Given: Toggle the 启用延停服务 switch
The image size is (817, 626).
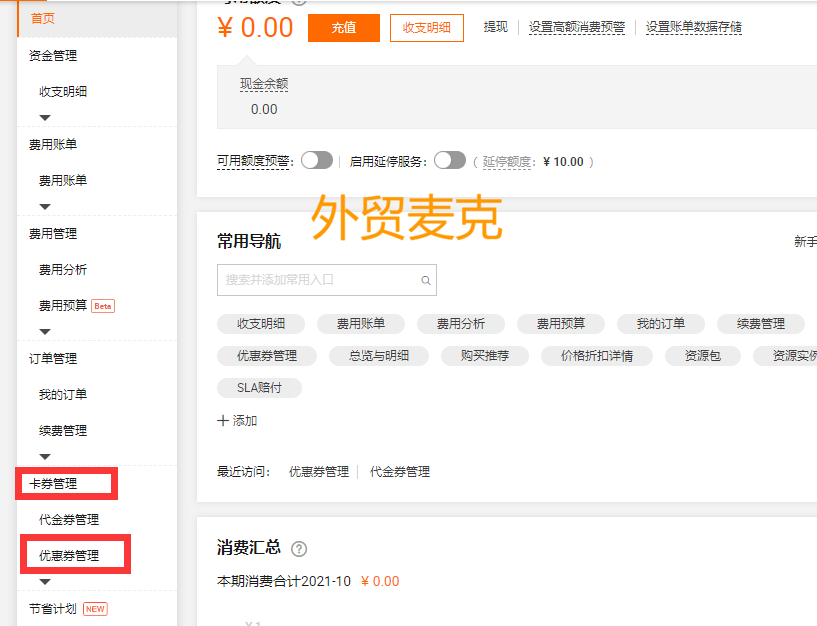Looking at the screenshot, I should pyautogui.click(x=450, y=160).
